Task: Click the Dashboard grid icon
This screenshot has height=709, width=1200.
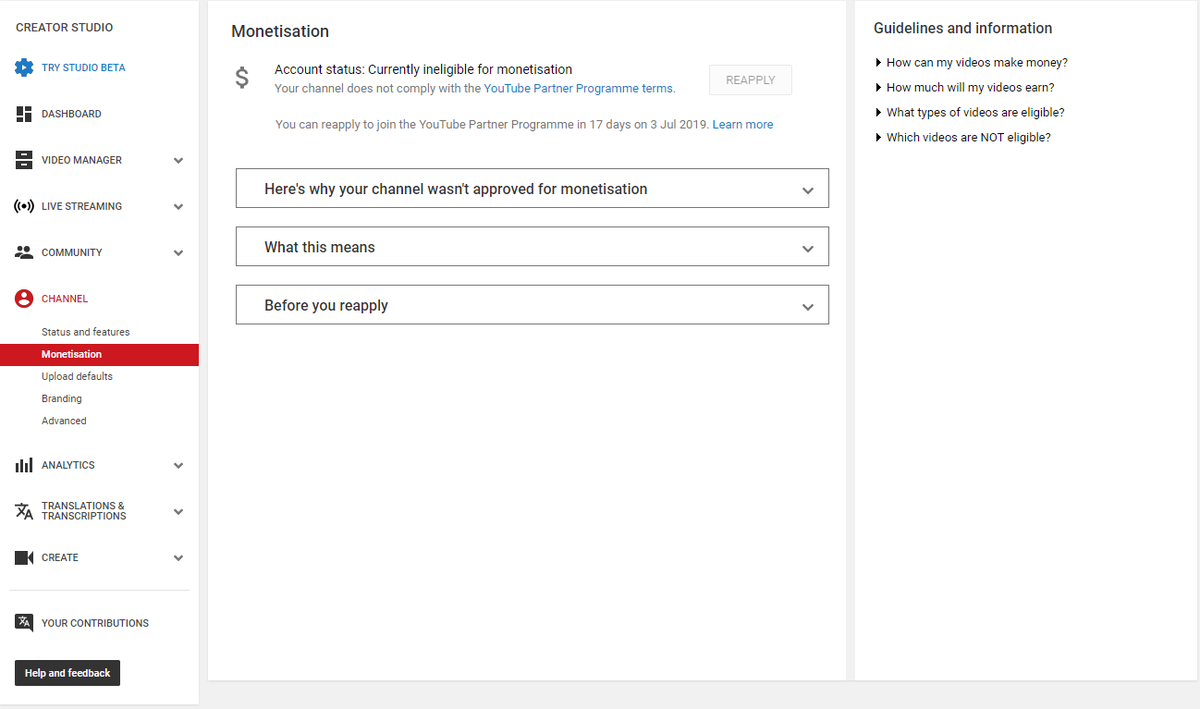Action: click(24, 114)
